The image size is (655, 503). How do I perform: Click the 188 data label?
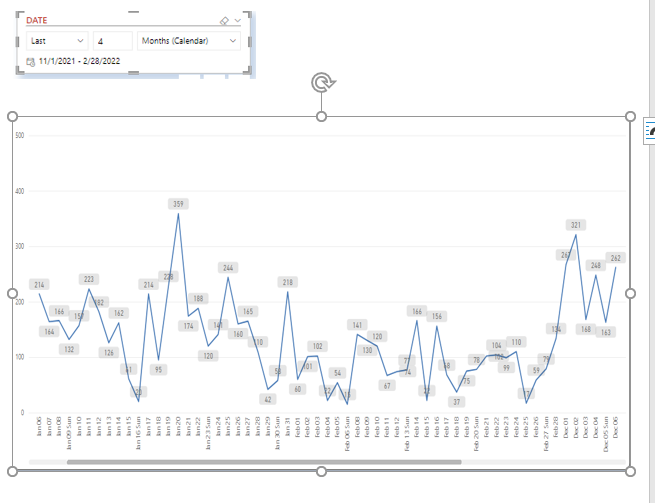tap(198, 298)
